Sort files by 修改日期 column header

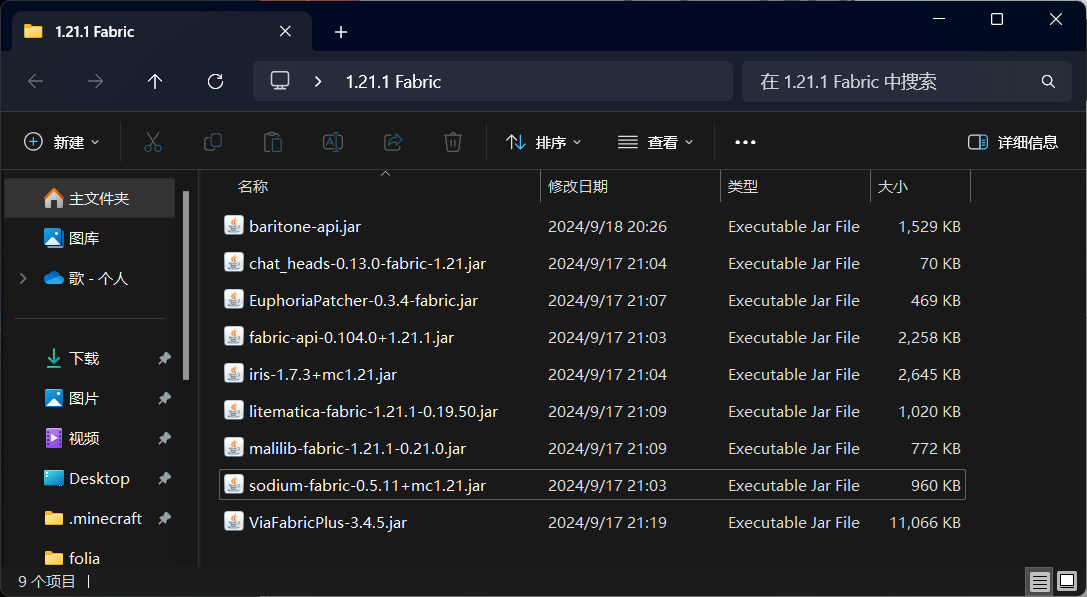point(578,187)
